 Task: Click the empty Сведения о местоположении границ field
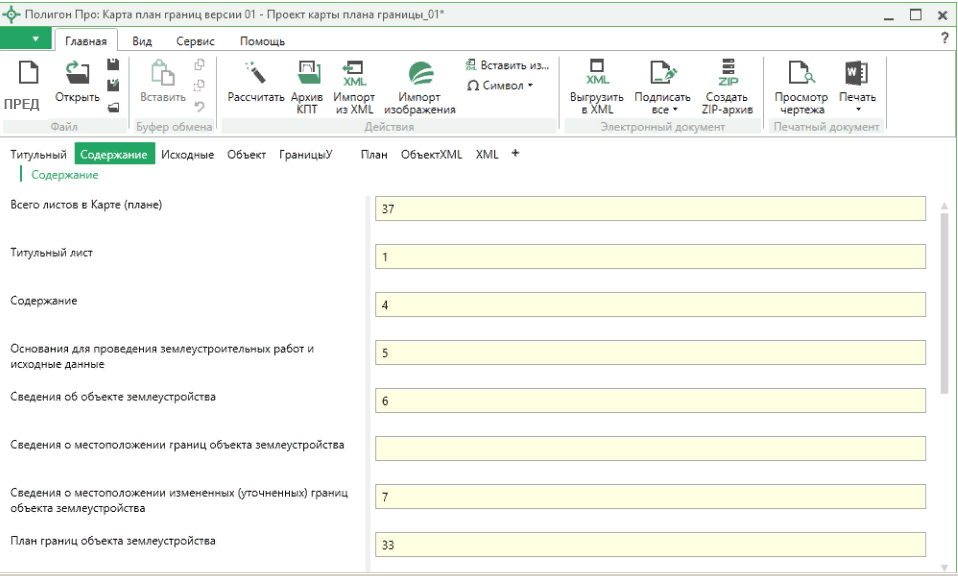(650, 448)
